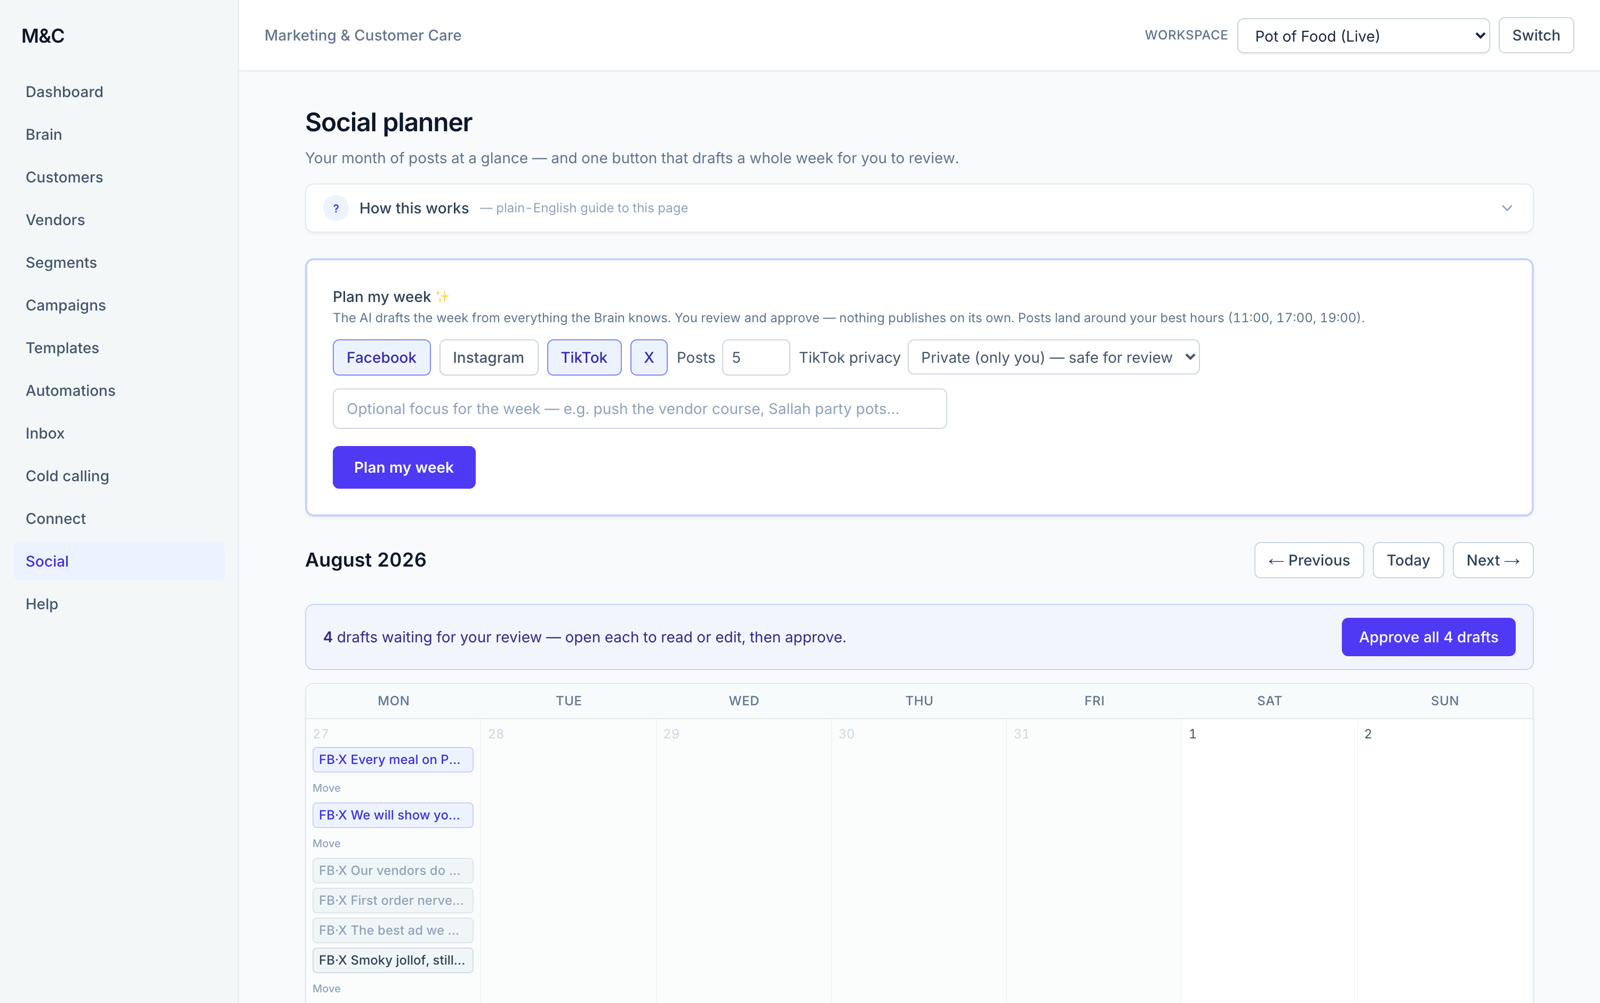Open the TikTok privacy dropdown
1600x1003 pixels.
tap(1053, 357)
